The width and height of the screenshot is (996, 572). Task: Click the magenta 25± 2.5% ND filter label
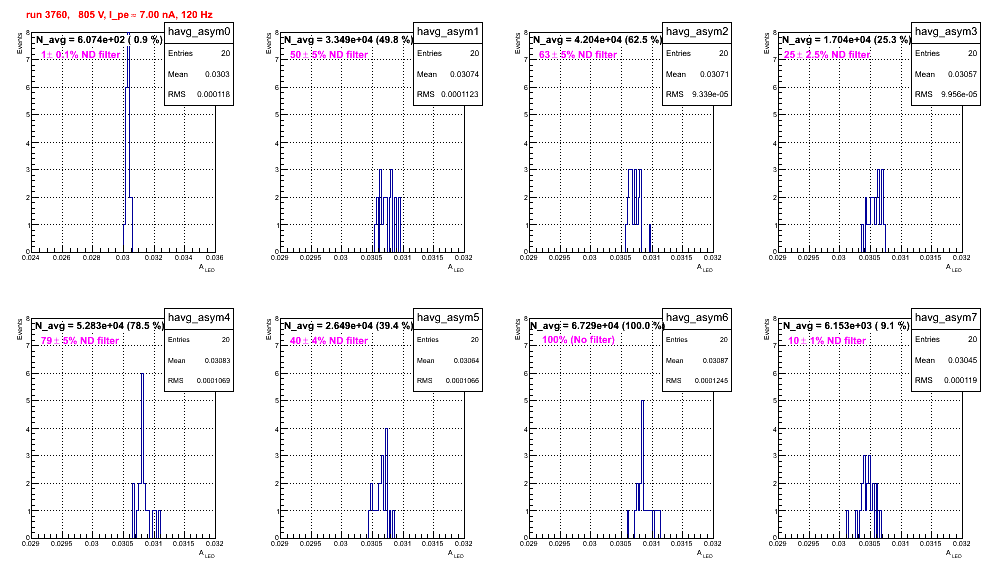(x=827, y=55)
